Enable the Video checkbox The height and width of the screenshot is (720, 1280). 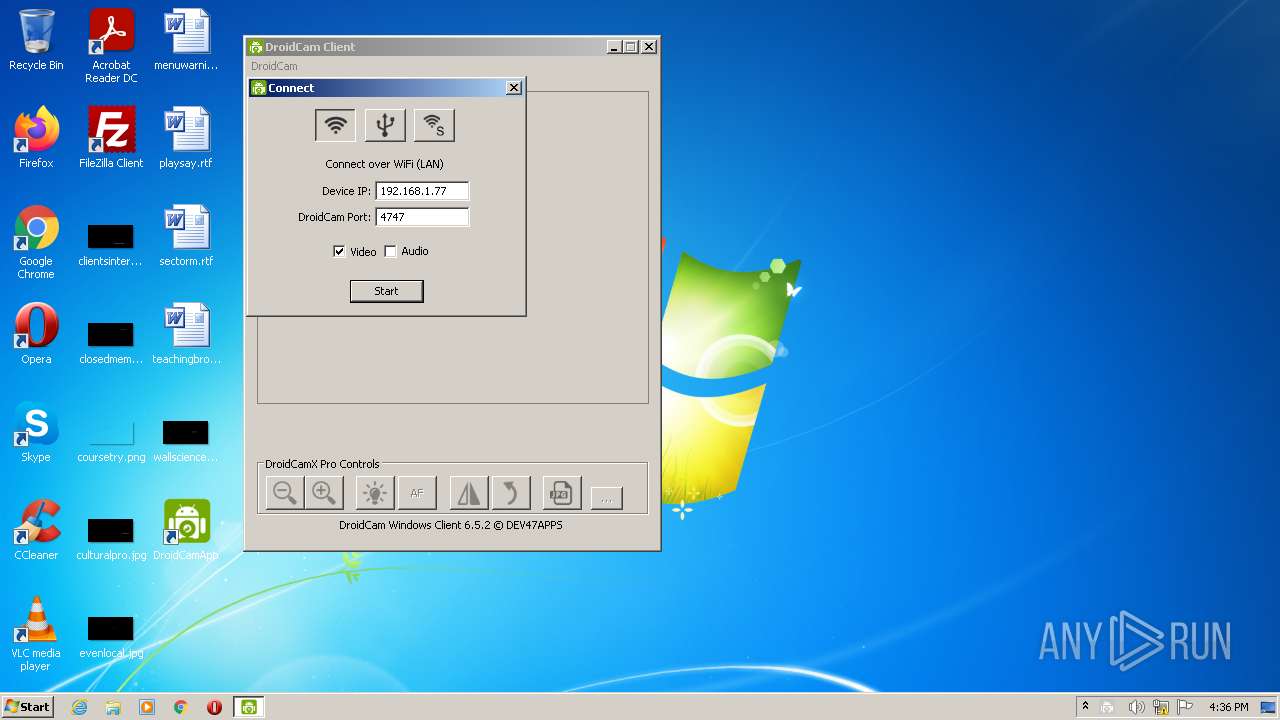point(339,252)
